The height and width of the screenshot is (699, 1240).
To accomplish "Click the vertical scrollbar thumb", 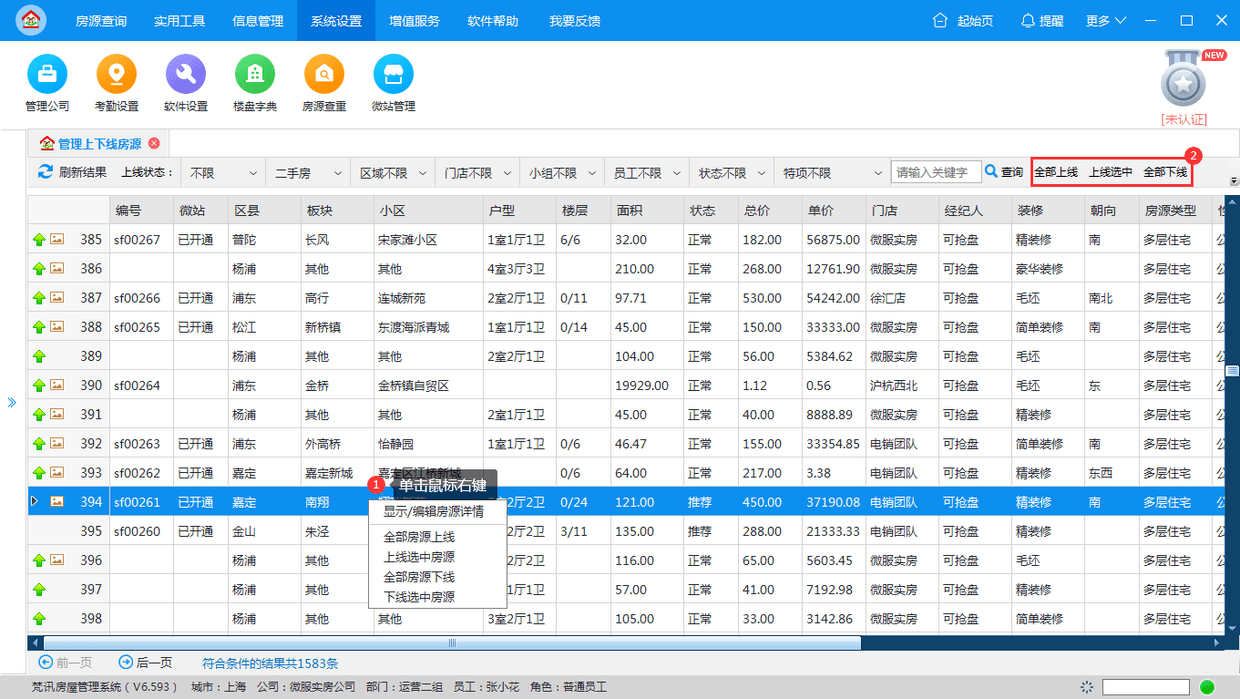I will point(1232,370).
